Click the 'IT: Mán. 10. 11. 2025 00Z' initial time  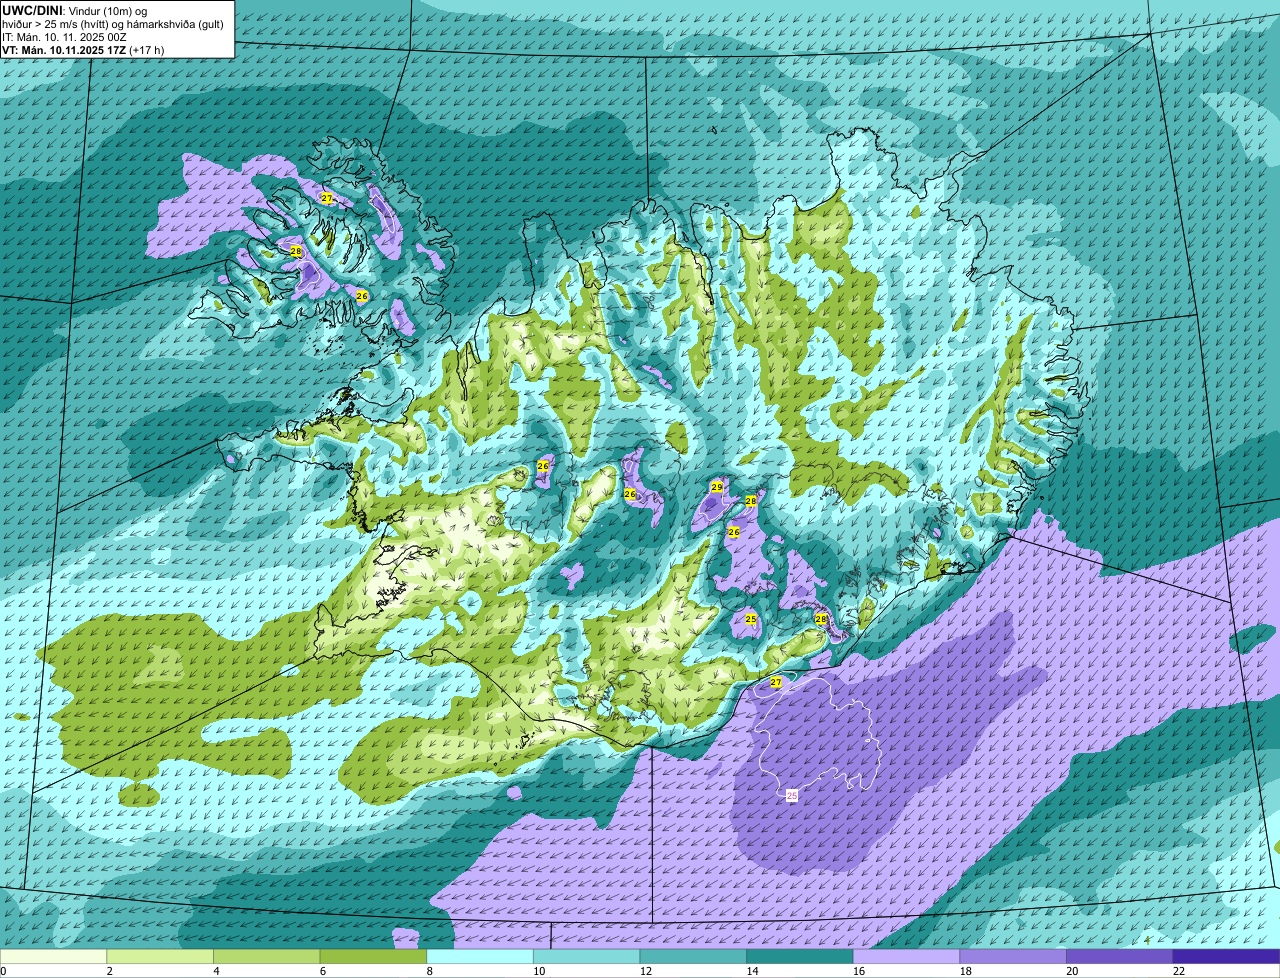tap(65, 36)
